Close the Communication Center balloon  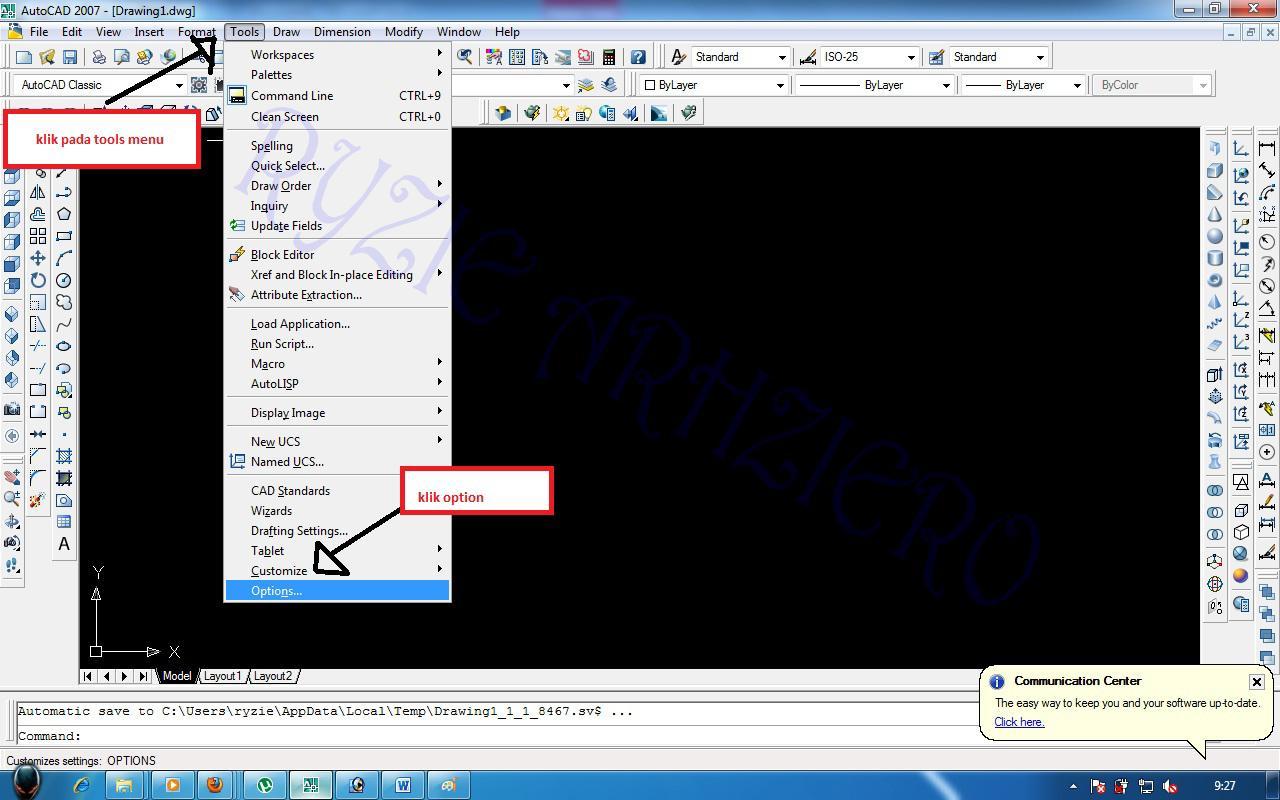pyautogui.click(x=1257, y=682)
